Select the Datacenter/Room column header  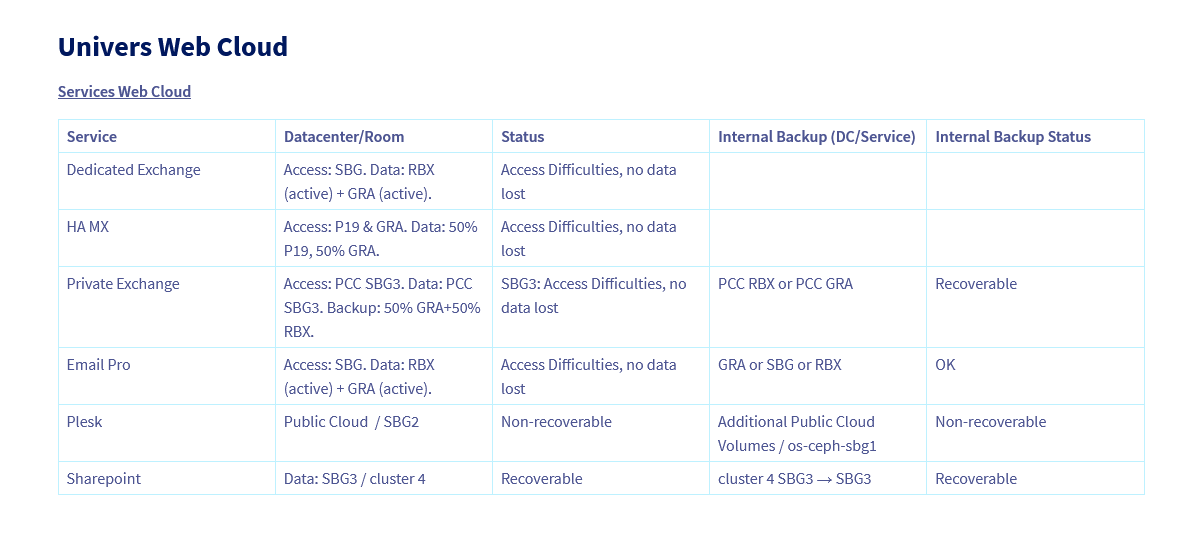click(343, 136)
